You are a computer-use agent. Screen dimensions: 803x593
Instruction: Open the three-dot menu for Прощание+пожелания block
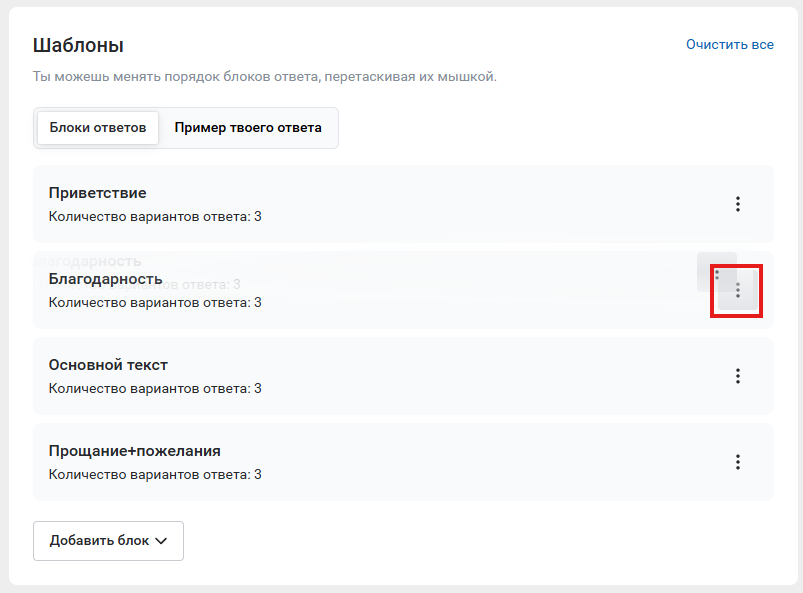tap(738, 462)
